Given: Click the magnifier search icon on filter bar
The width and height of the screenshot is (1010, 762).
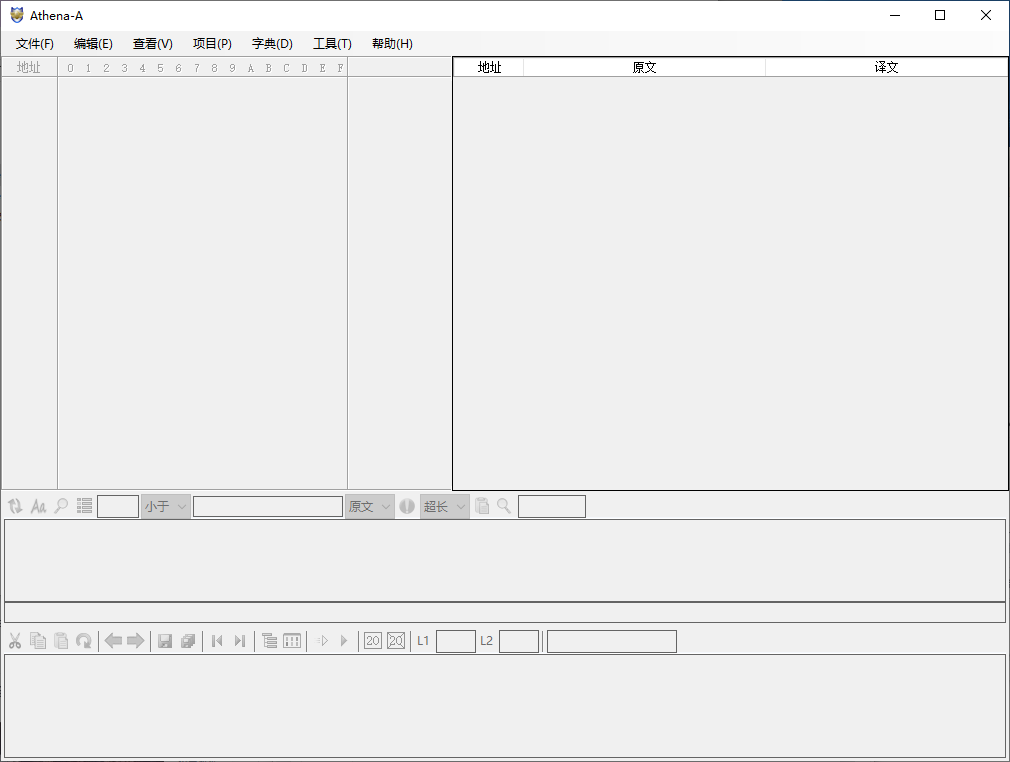Looking at the screenshot, I should [61, 506].
